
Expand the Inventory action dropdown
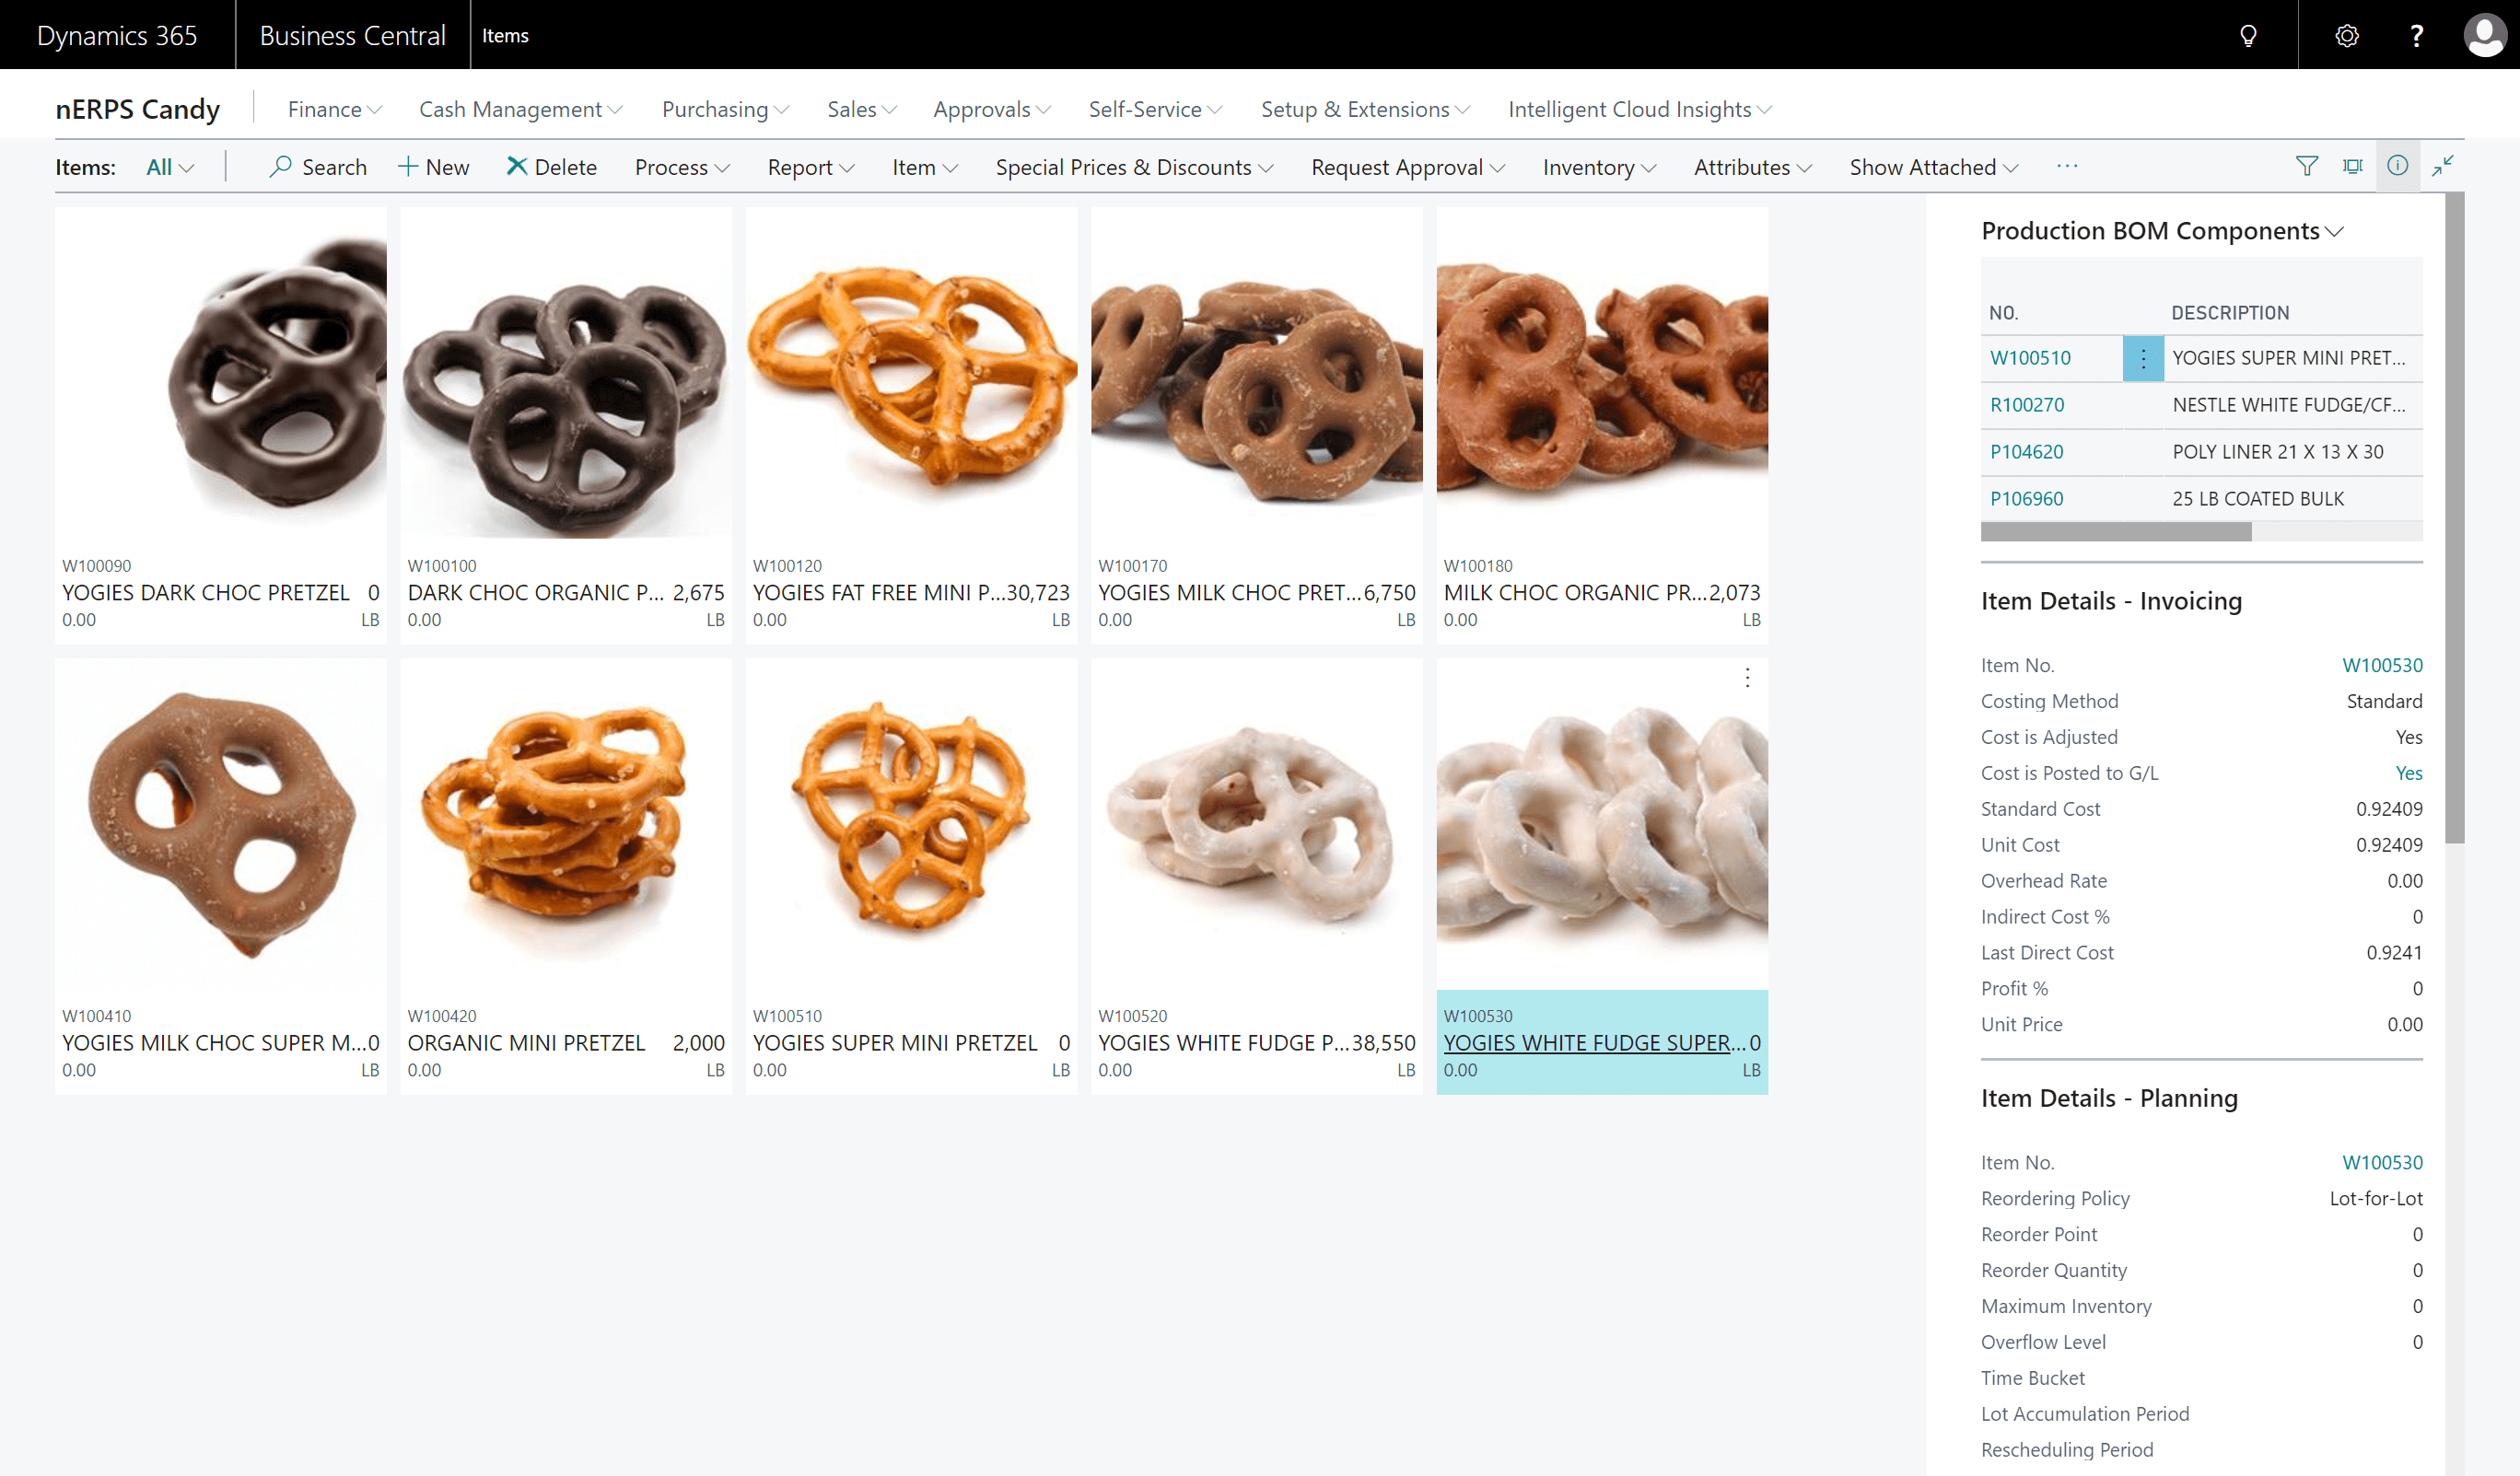(1598, 167)
